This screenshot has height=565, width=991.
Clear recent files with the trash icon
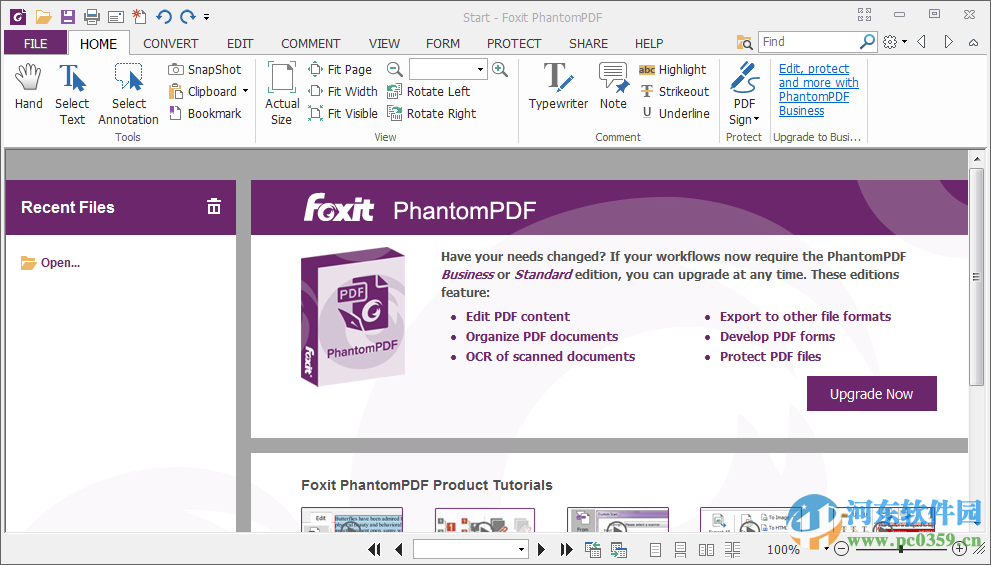pyautogui.click(x=214, y=207)
